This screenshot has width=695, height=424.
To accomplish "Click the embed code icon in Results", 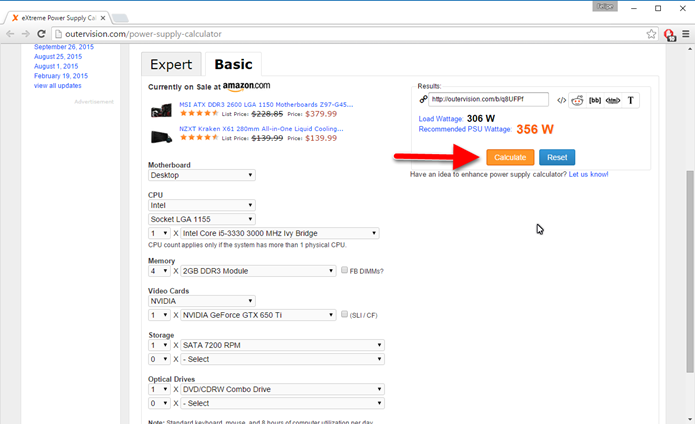I will 562,100.
